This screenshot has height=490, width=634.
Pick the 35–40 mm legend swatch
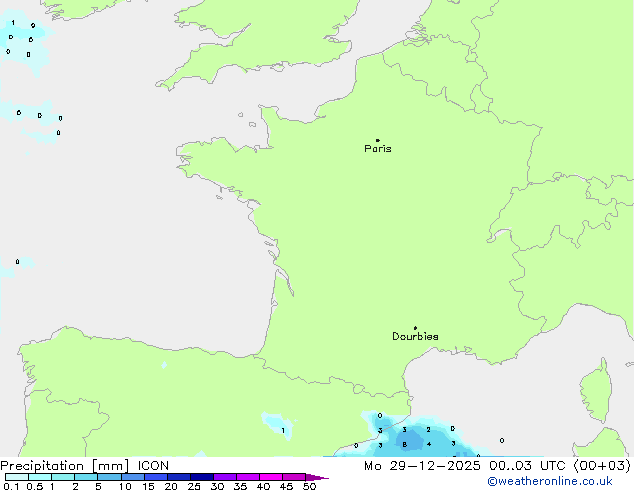[x=247, y=477]
